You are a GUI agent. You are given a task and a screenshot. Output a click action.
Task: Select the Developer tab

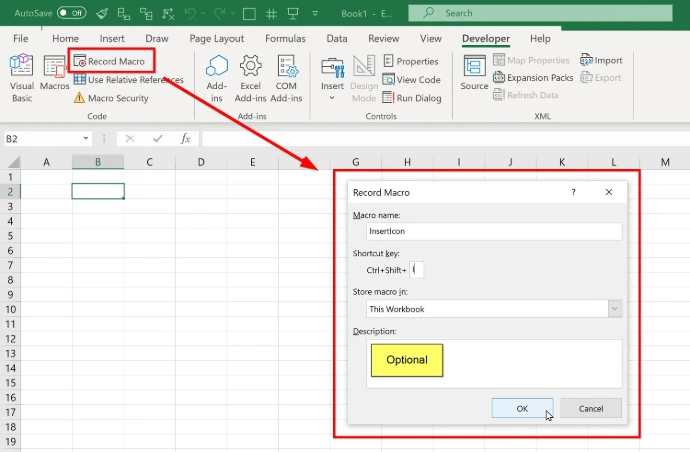click(486, 39)
